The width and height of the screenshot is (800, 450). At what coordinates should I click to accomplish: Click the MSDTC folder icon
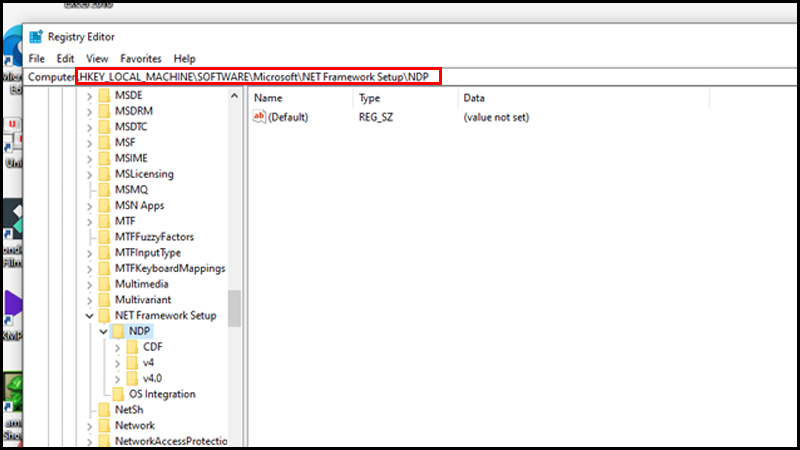(104, 127)
